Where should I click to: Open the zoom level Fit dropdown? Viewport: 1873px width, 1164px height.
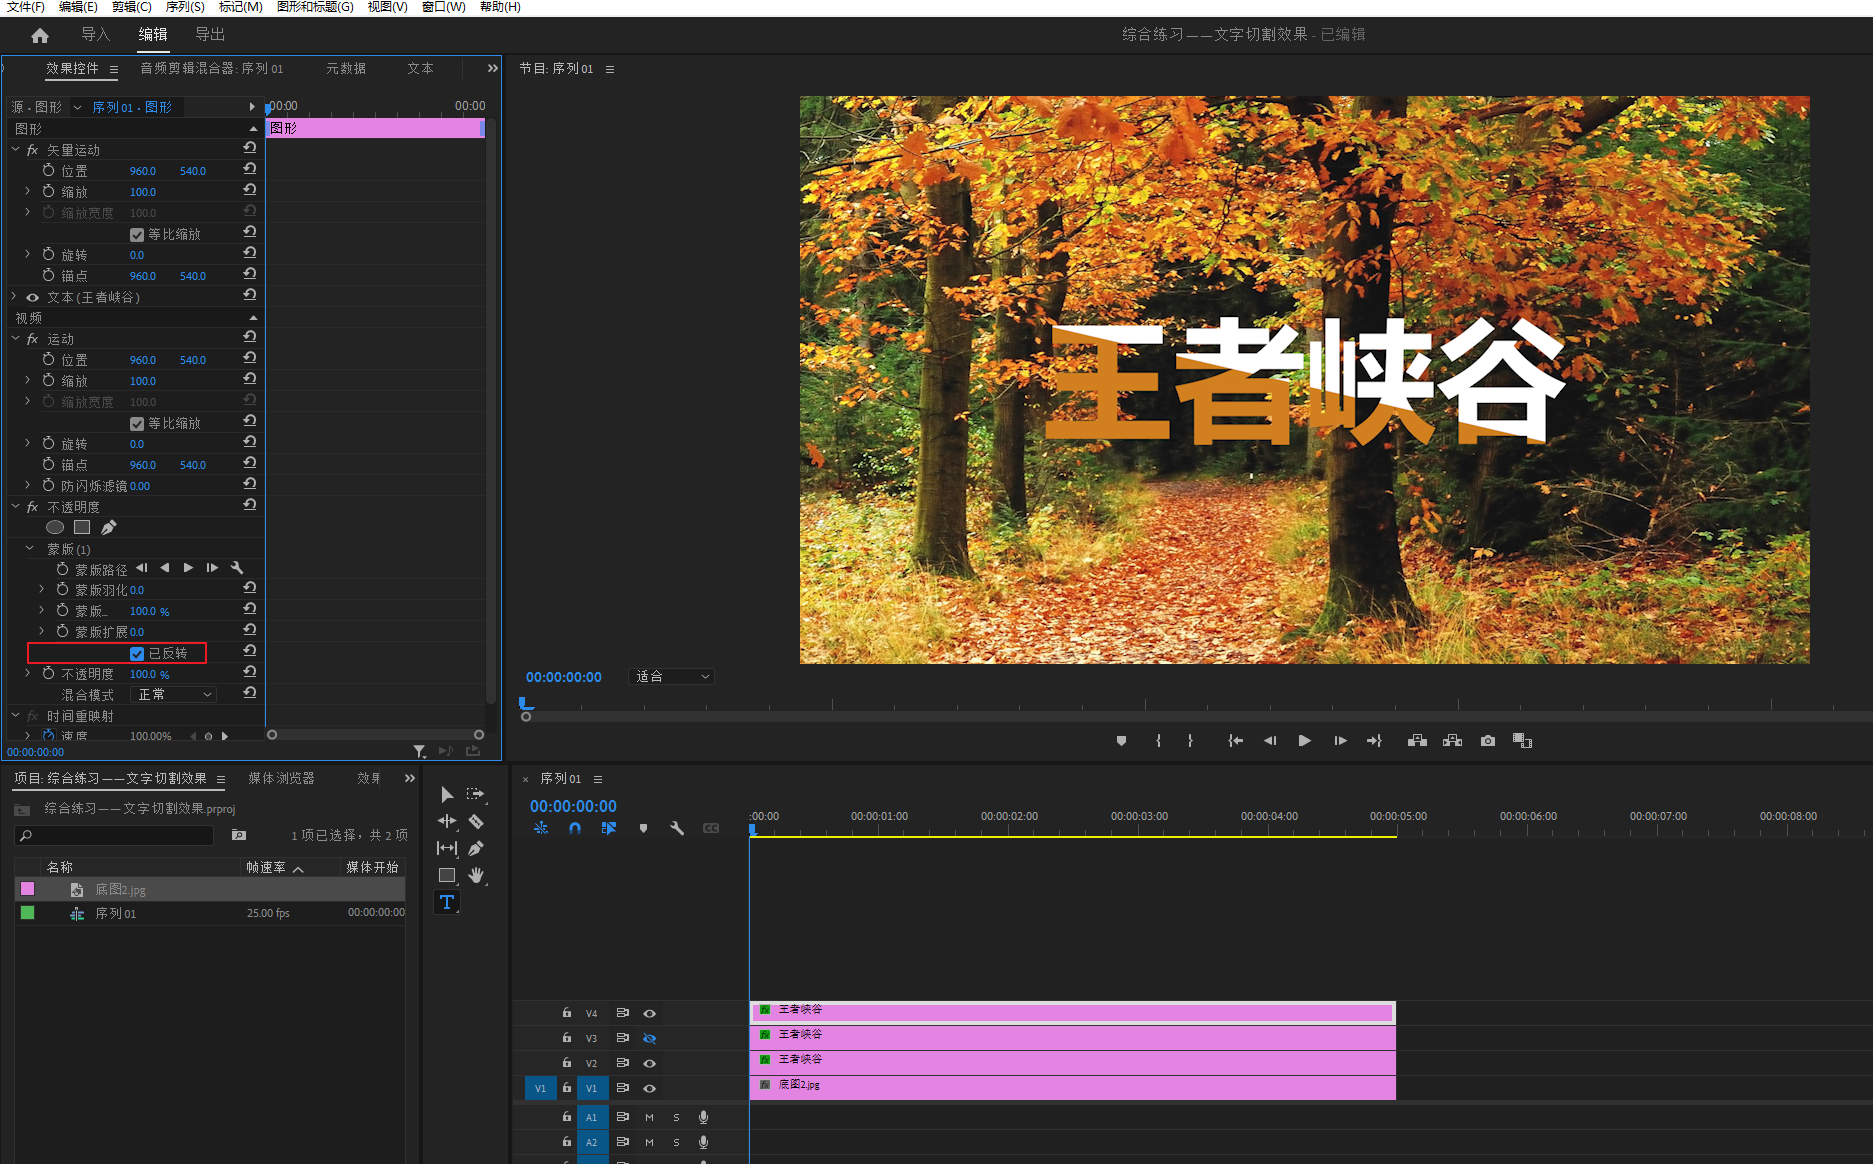[x=672, y=677]
